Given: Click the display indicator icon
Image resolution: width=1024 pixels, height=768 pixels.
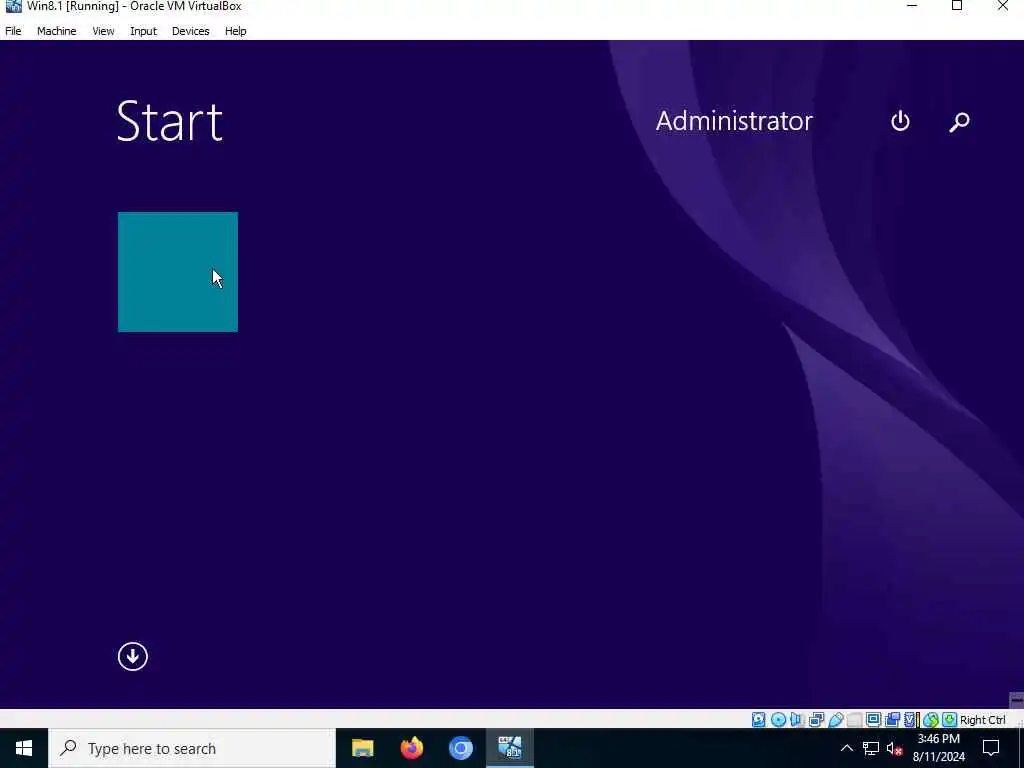Looking at the screenshot, I should [x=873, y=719].
